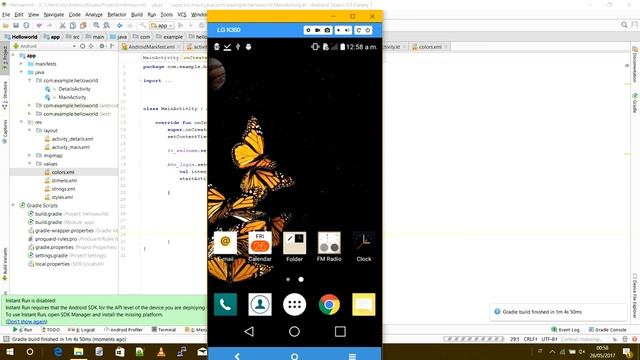Collapse the values folder node
Image resolution: width=640 pixels, height=360 pixels.
29,164
